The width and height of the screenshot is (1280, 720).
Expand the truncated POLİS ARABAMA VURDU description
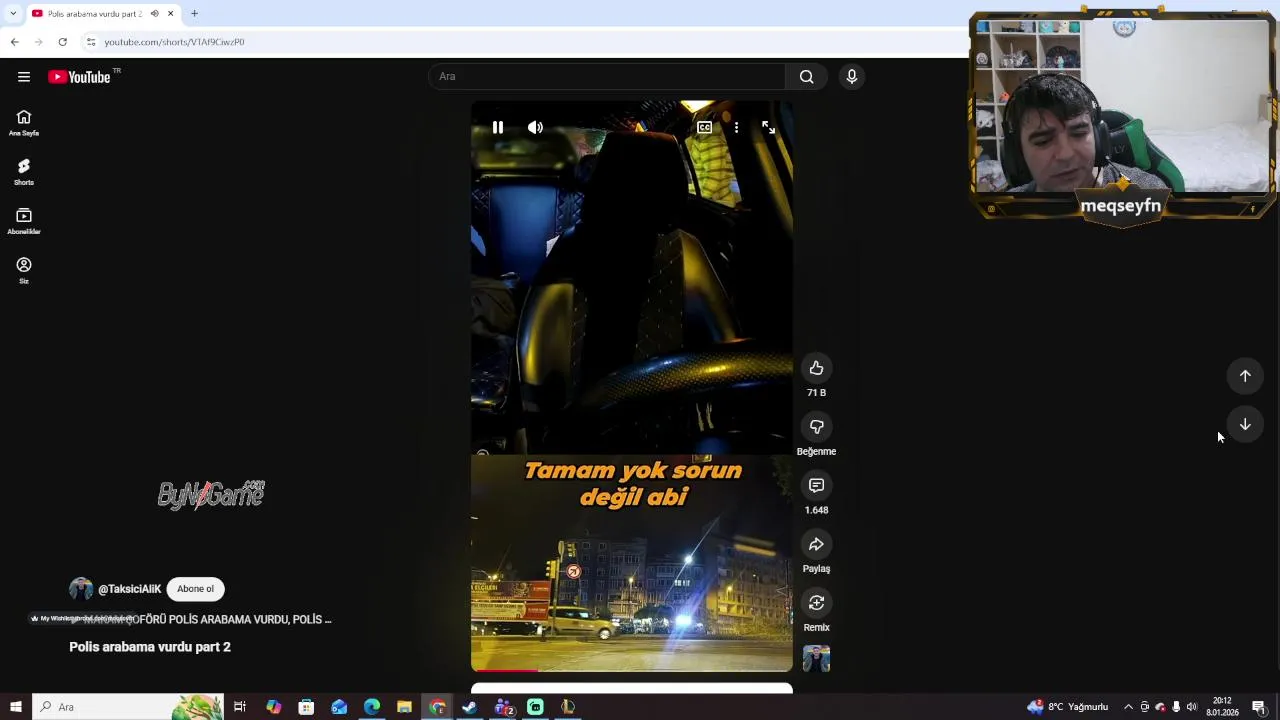pyautogui.click(x=200, y=619)
